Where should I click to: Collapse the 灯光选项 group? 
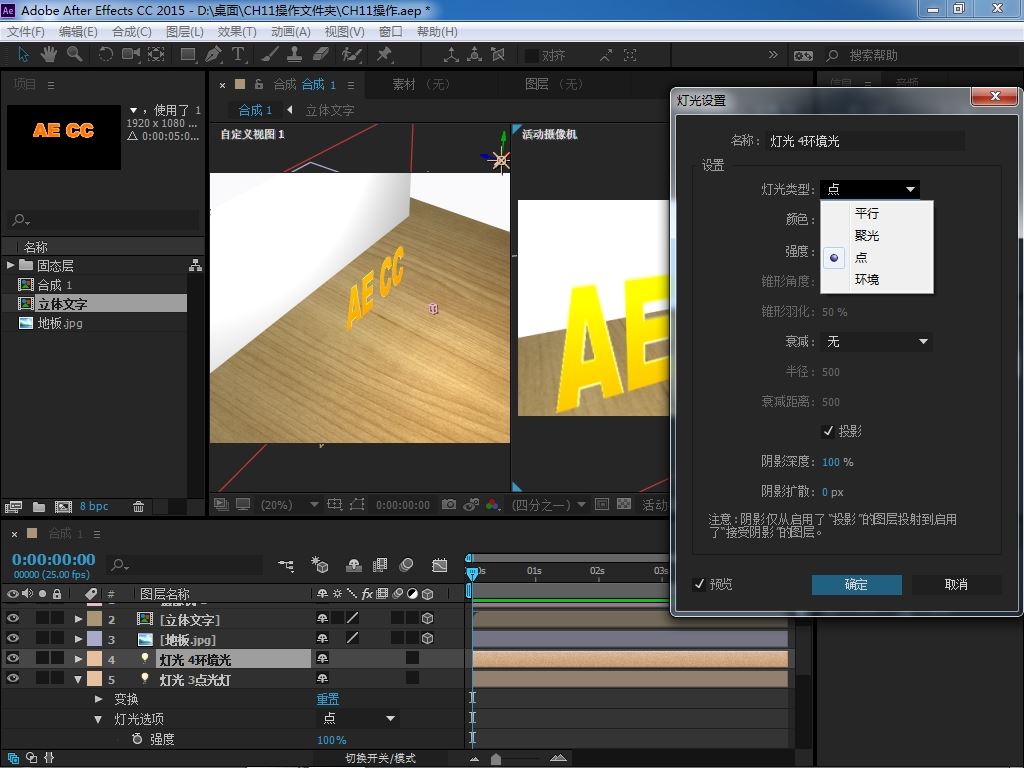point(98,719)
